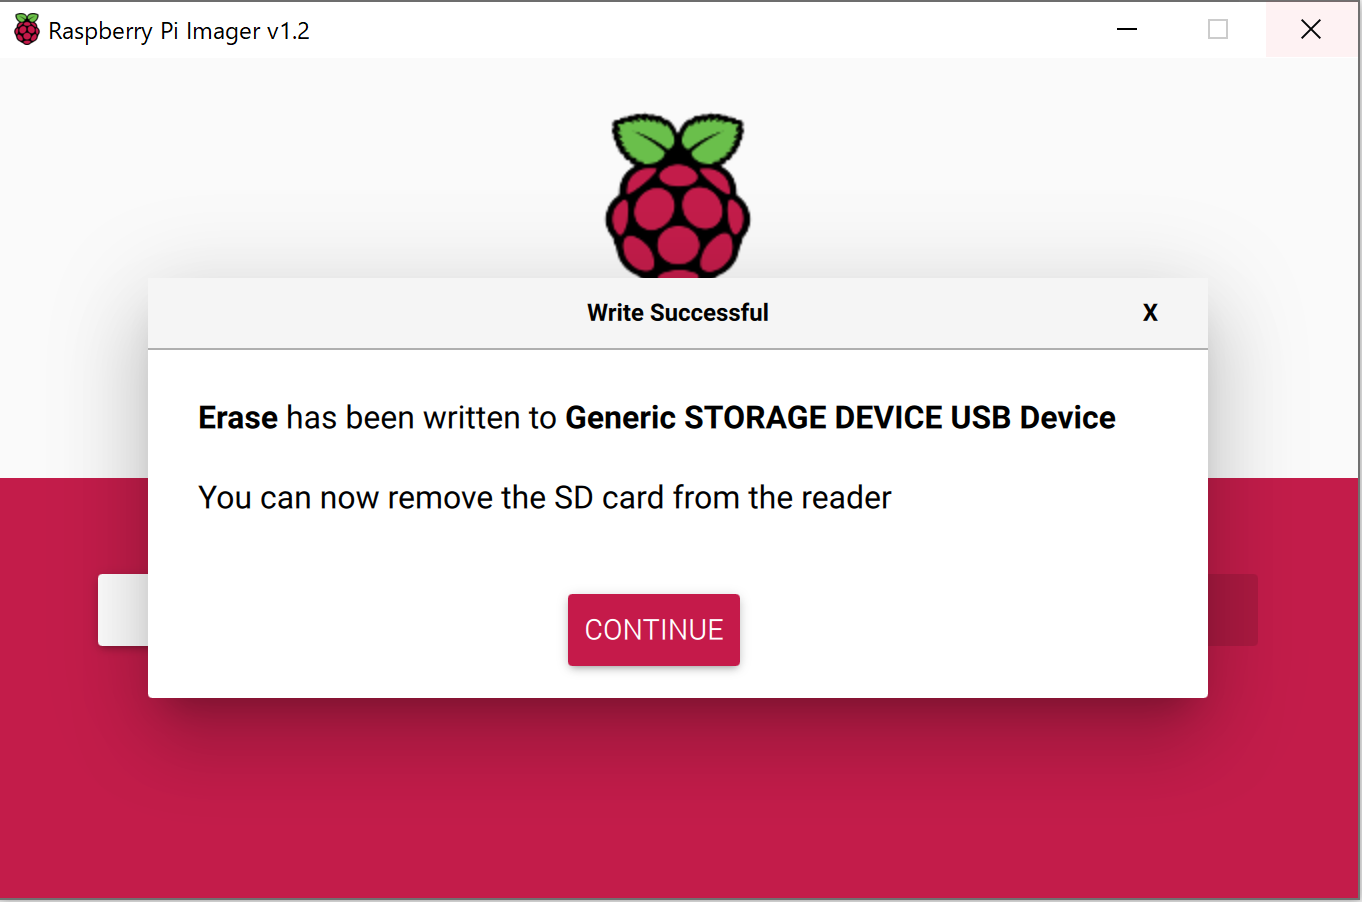The height and width of the screenshot is (902, 1362).
Task: Maximize the Raspberry Pi Imager window
Action: point(1218,30)
